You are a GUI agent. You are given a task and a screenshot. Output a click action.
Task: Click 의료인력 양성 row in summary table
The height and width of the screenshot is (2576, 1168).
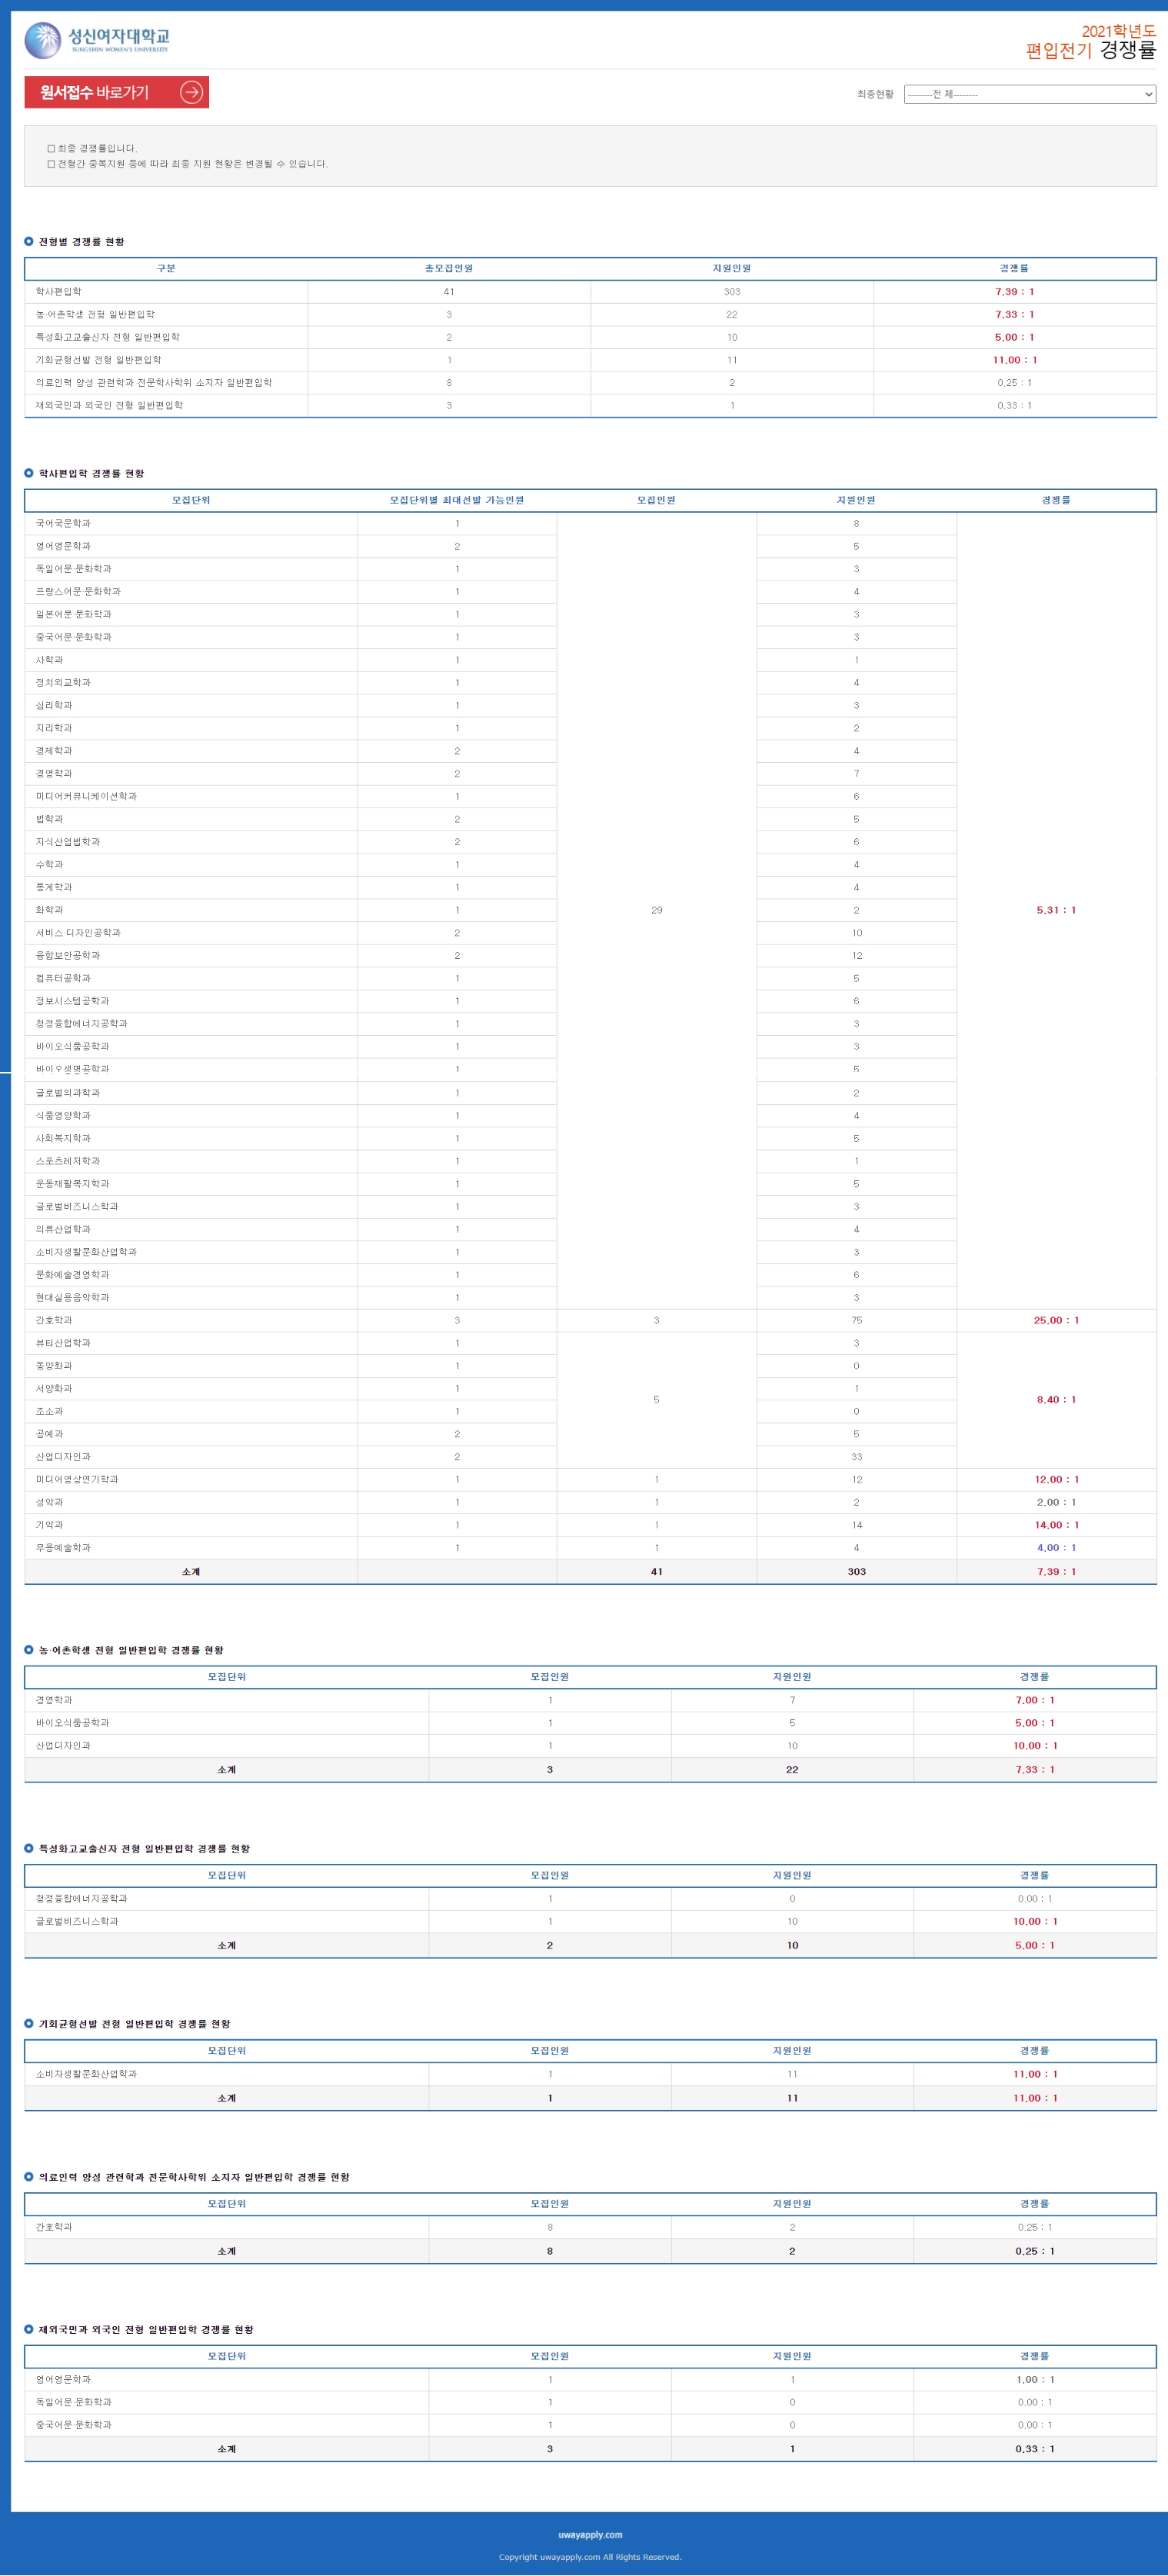click(590, 382)
